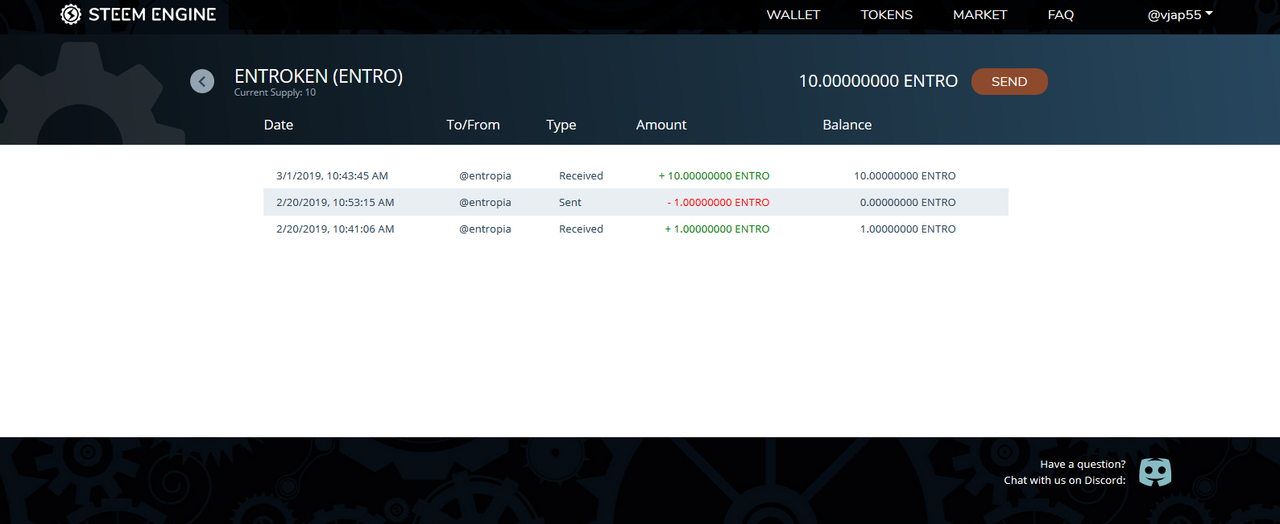
Task: Select the 2/20/2019, 10:41:06 AM date
Action: [x=335, y=229]
